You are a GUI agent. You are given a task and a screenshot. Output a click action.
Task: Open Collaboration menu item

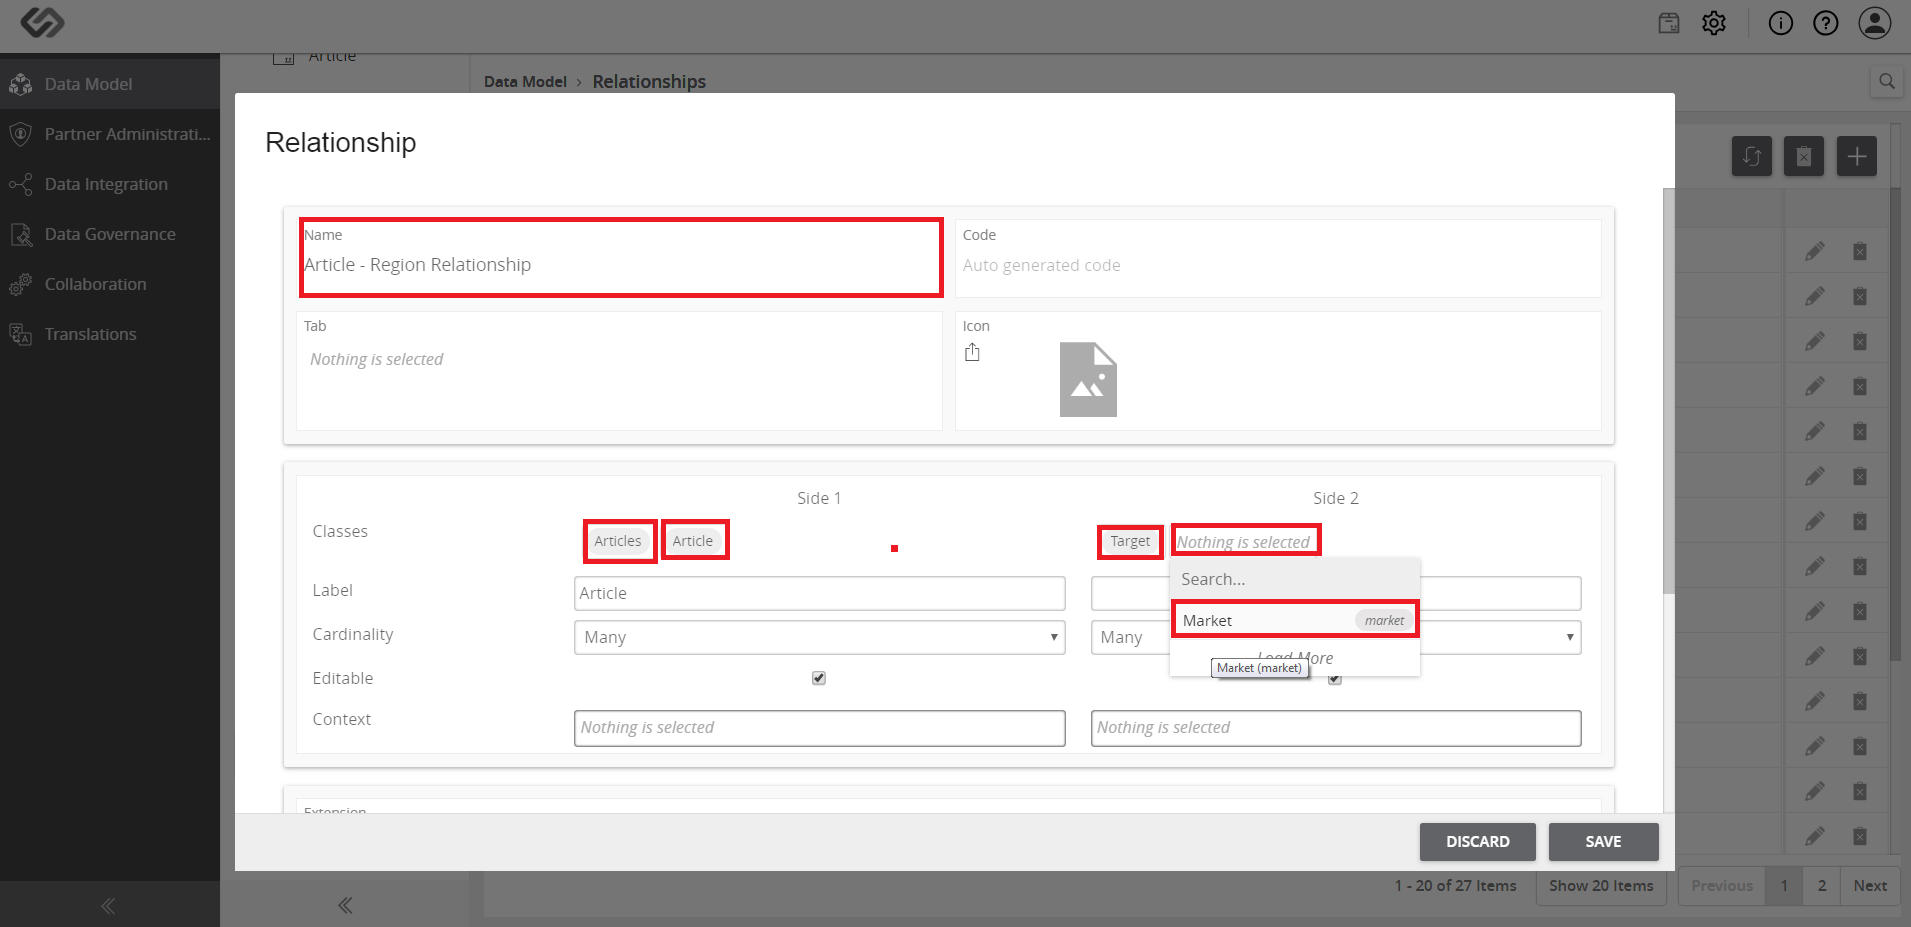tap(95, 284)
